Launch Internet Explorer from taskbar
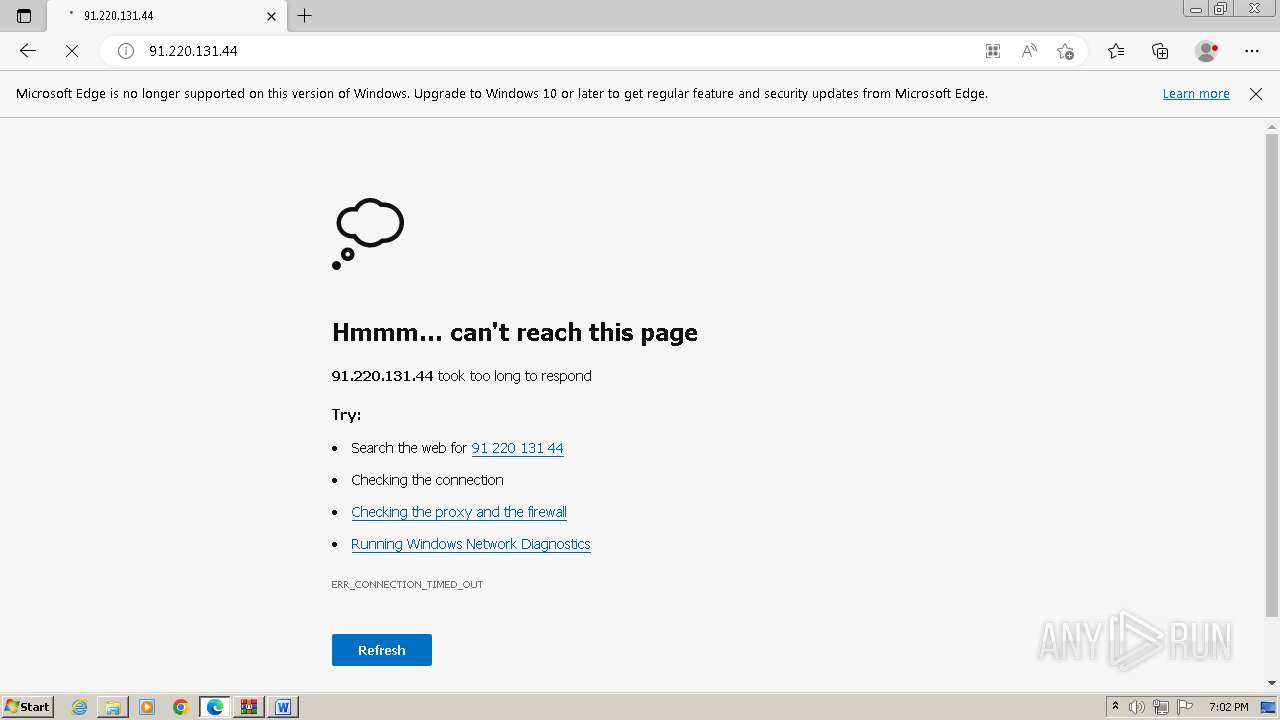 [x=80, y=707]
